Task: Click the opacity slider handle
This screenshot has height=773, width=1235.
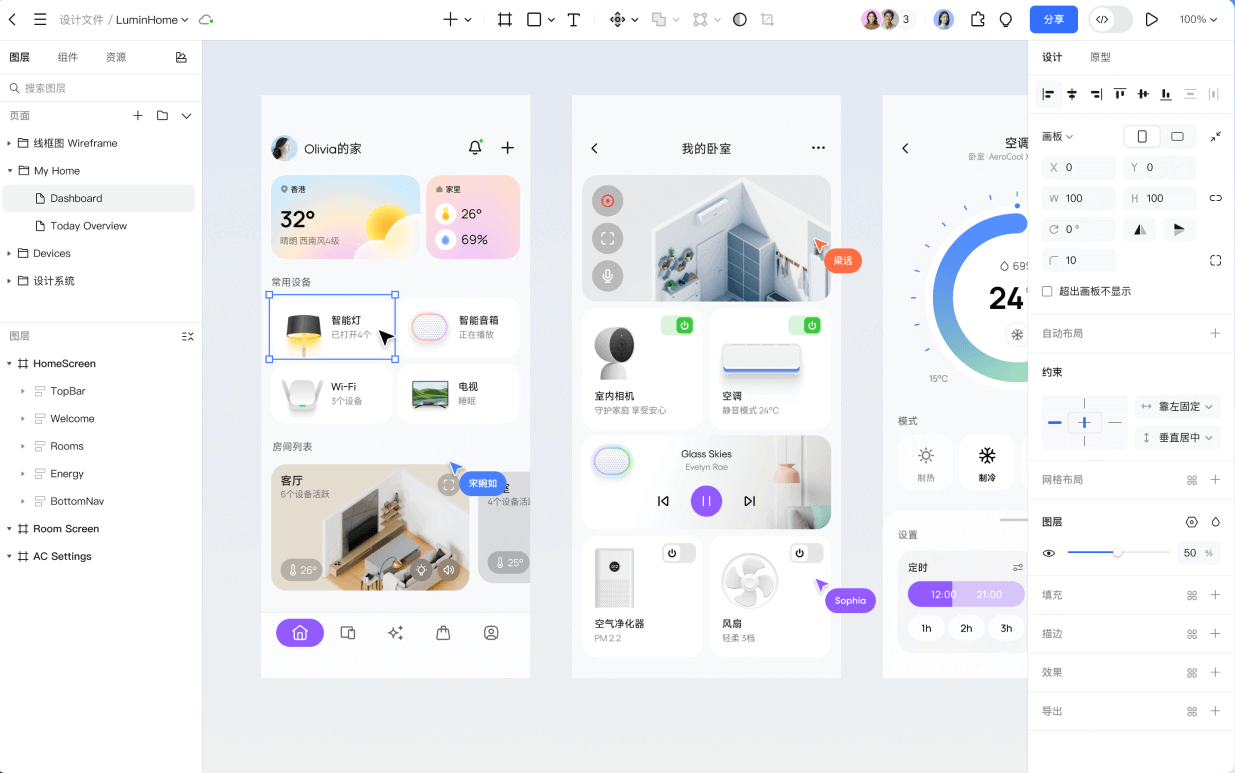Action: pyautogui.click(x=1120, y=552)
